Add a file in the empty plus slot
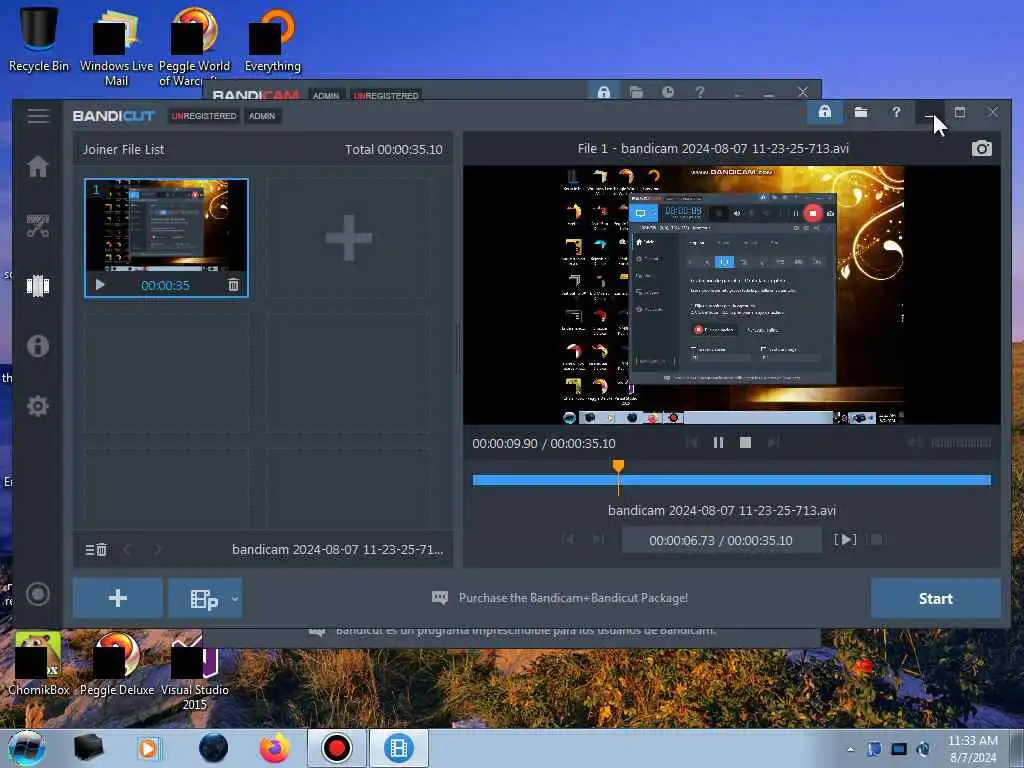 point(349,238)
